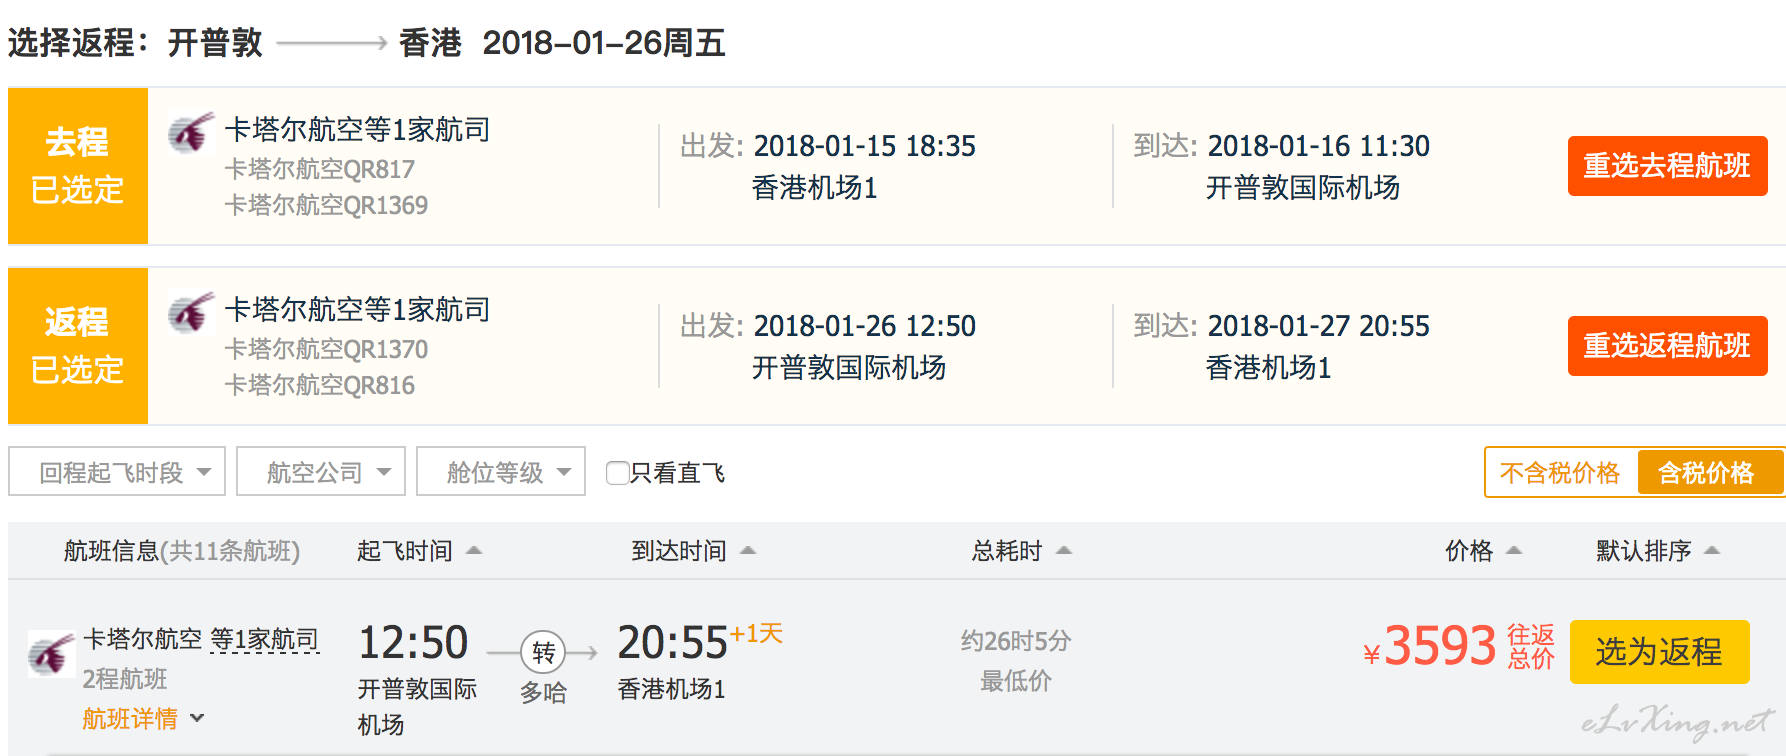
Task: Click Qatar Airways logo in outbound row
Action: coord(191,132)
